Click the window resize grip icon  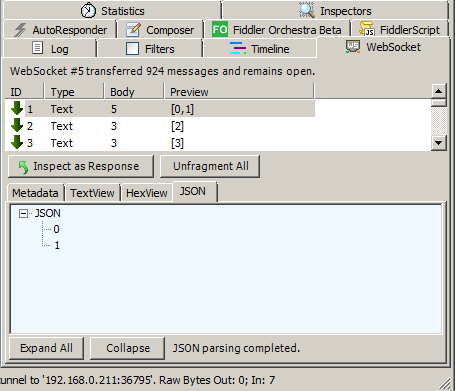(444, 383)
